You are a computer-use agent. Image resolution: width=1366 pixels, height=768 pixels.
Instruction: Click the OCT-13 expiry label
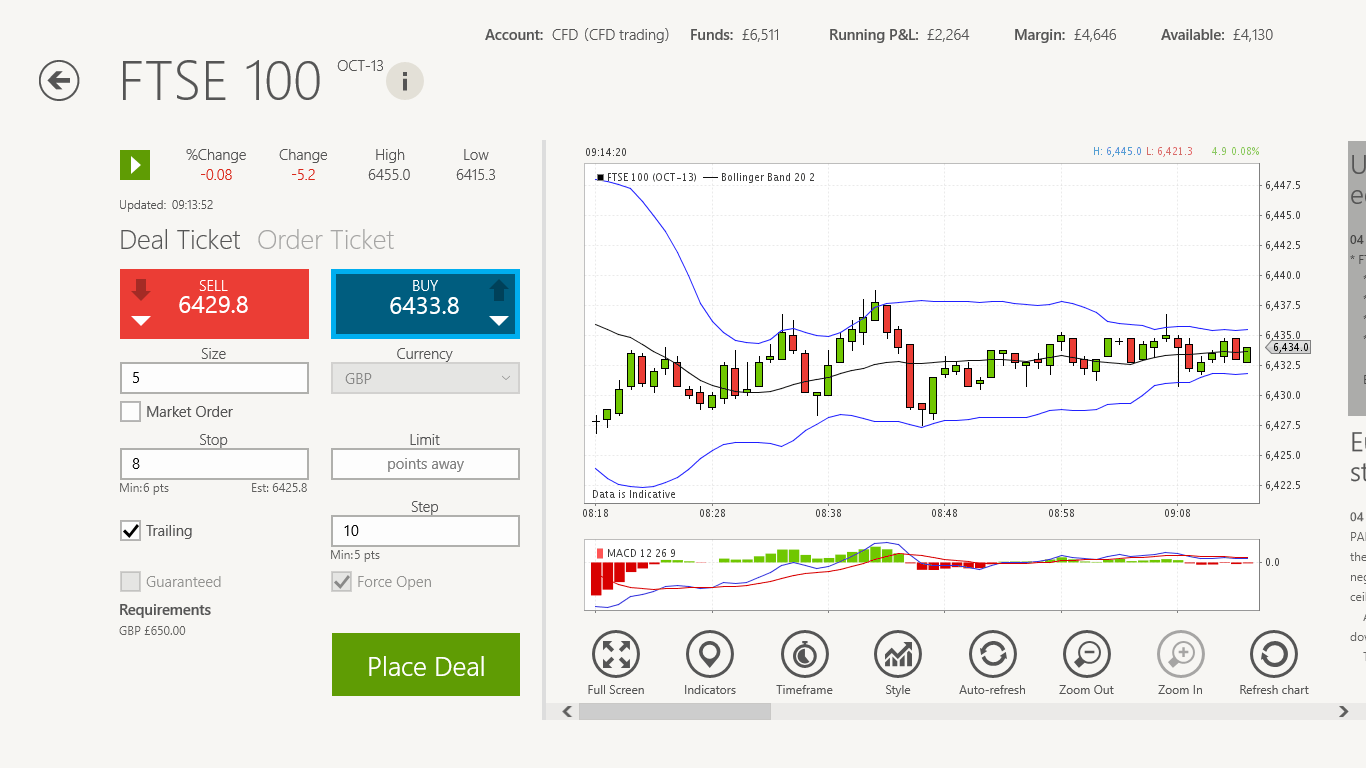pos(360,66)
